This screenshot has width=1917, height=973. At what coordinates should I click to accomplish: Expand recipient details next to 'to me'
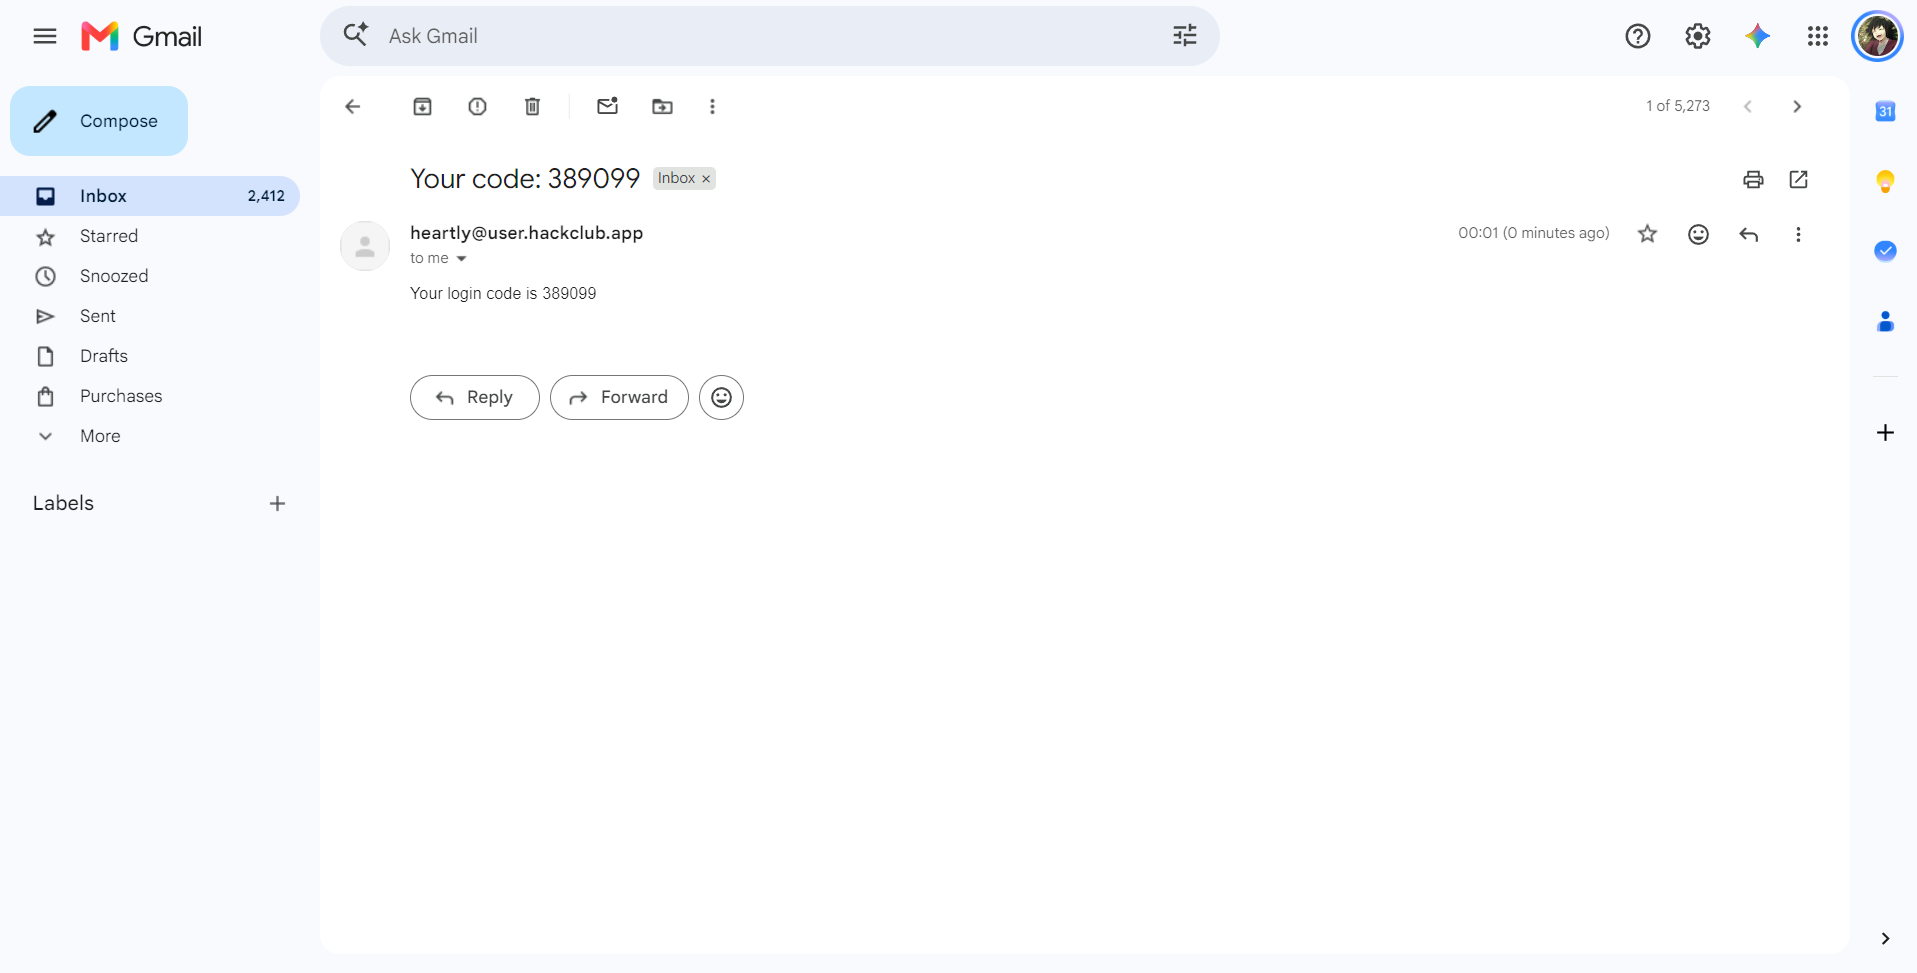[x=461, y=259]
